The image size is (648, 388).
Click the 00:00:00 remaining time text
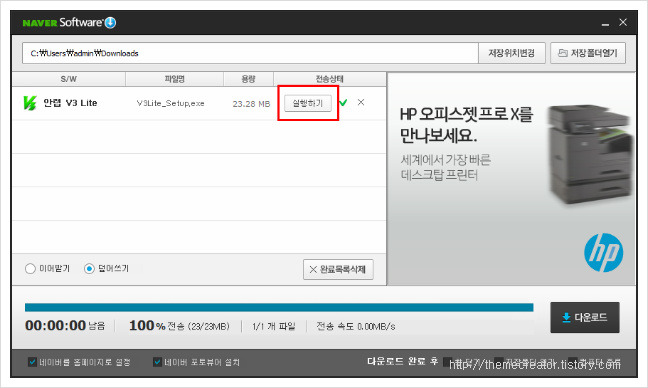(x=55, y=326)
